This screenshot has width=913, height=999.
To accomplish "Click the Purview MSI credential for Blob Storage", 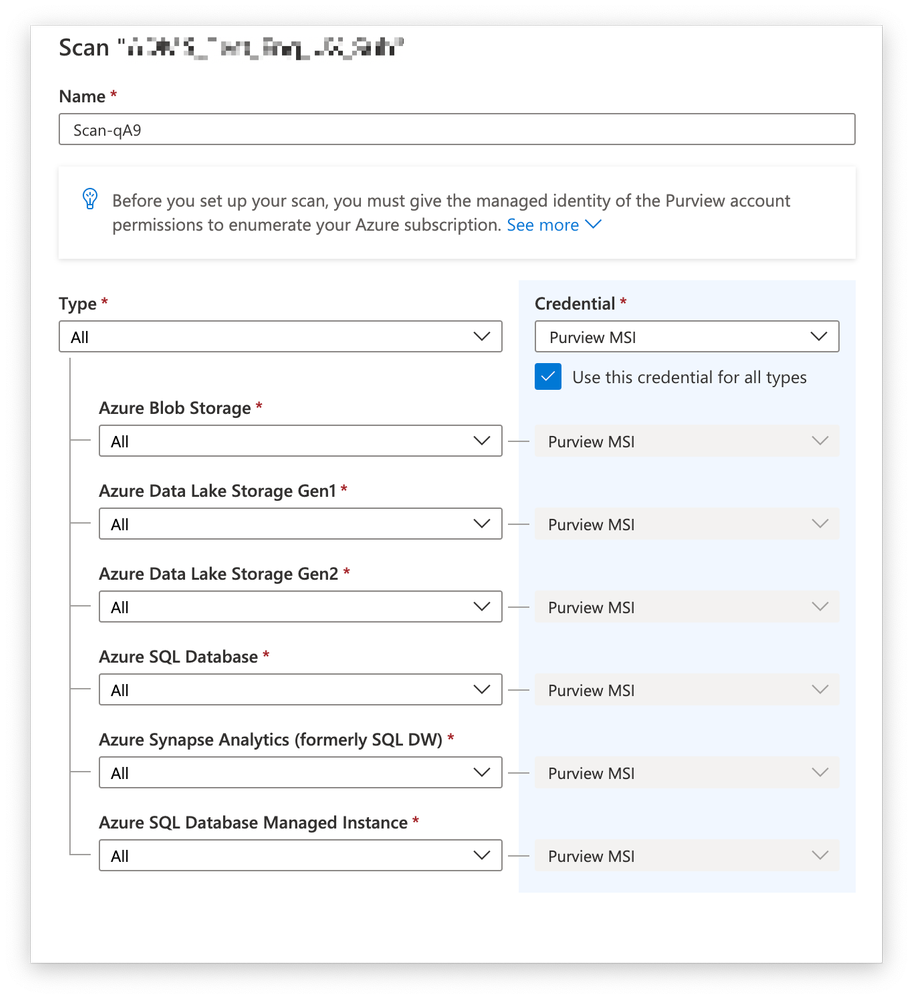I will (687, 441).
